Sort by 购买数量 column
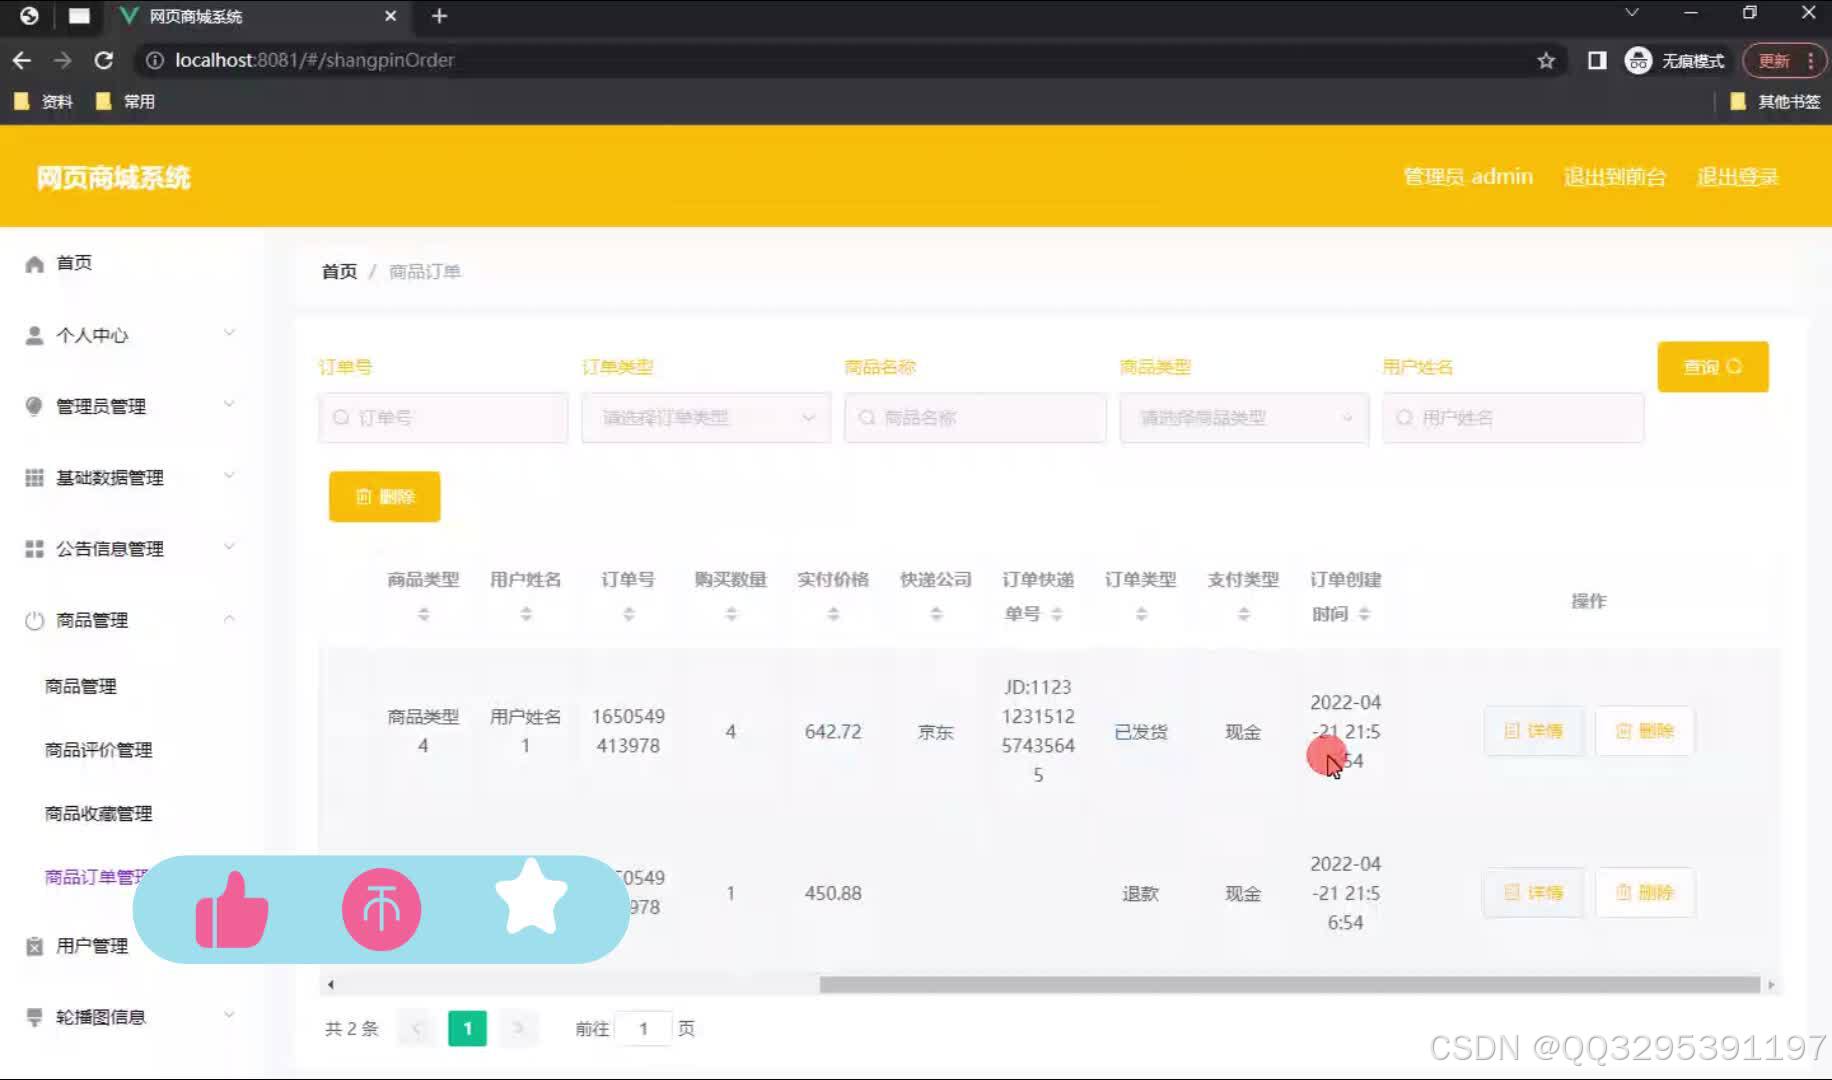Image resolution: width=1832 pixels, height=1080 pixels. coord(731,614)
